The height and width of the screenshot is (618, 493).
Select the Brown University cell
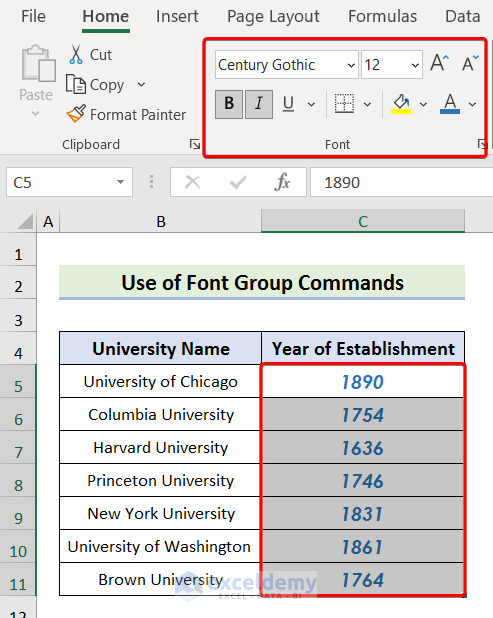160,579
